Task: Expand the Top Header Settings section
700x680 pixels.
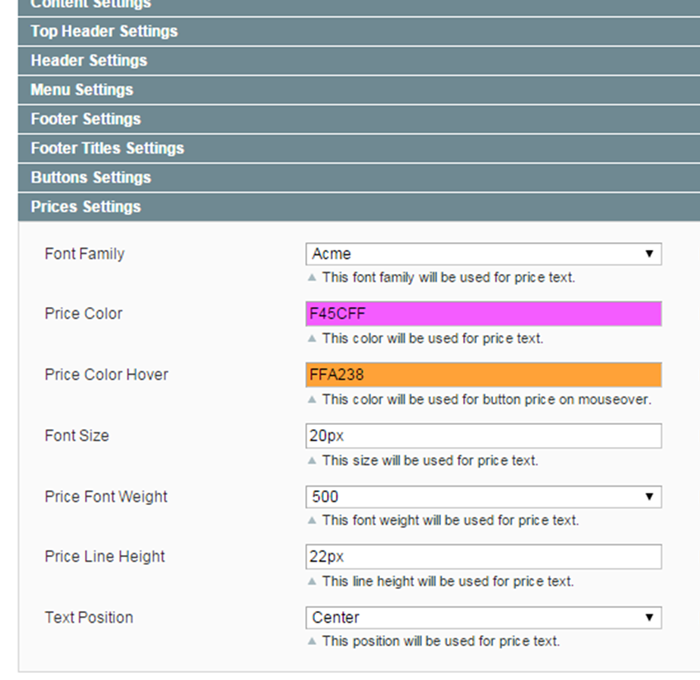Action: (x=359, y=31)
